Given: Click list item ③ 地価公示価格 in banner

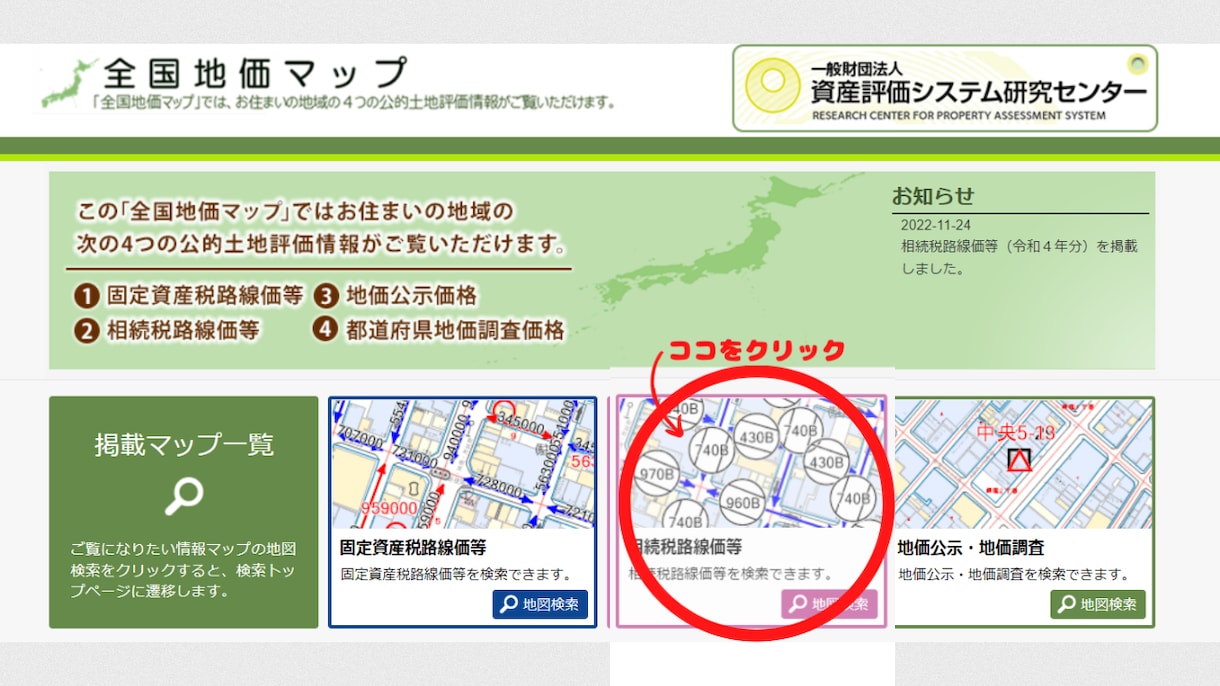Looking at the screenshot, I should [396, 296].
